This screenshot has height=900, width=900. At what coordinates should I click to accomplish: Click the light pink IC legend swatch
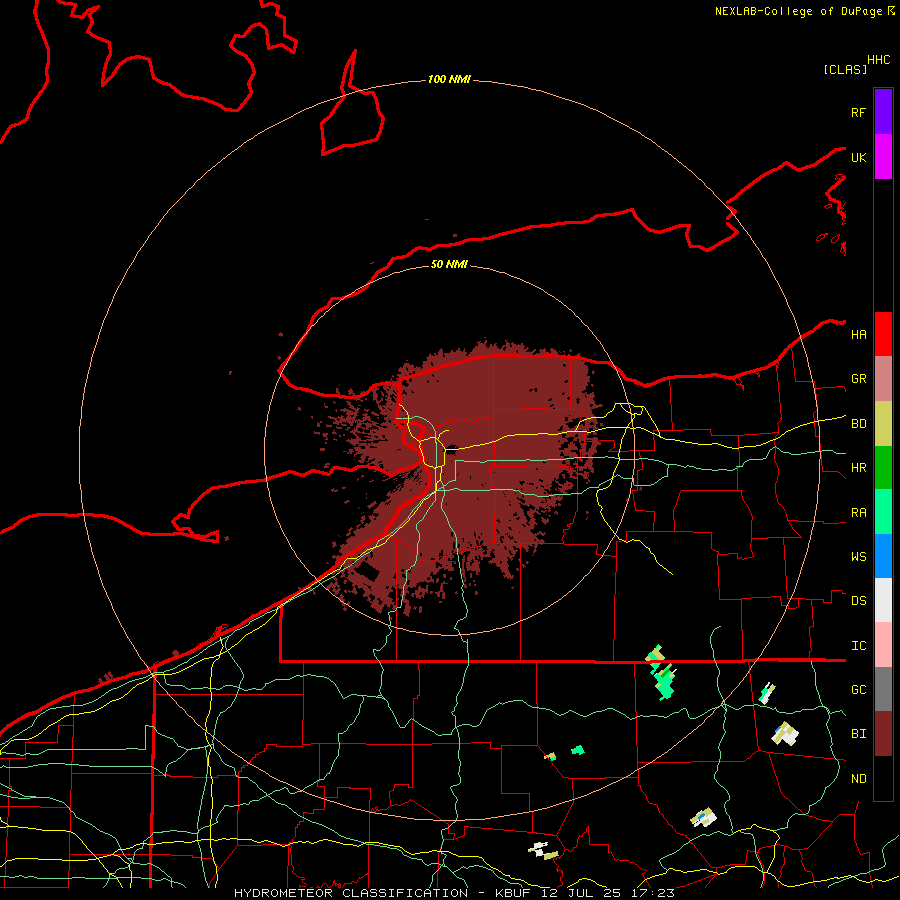tap(883, 645)
